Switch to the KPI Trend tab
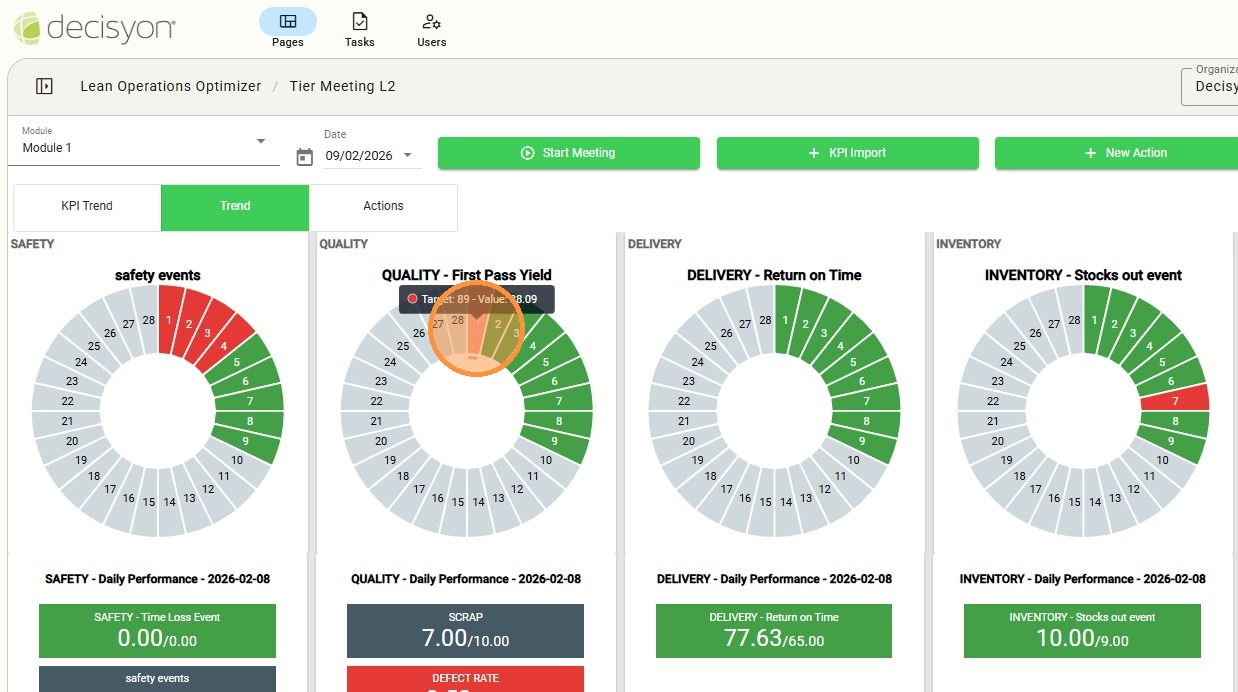The height and width of the screenshot is (692, 1238). 87,206
